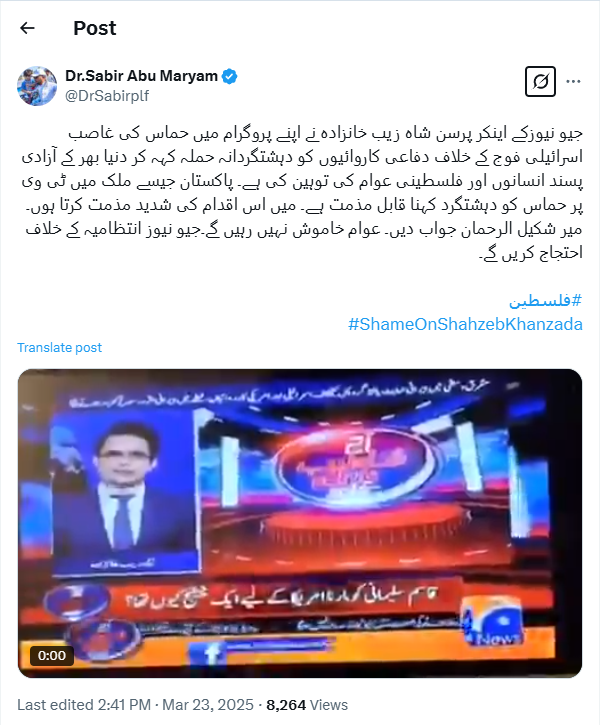600x725 pixels.
Task: Open the @DrSabirplf handle
Action: pyautogui.click(x=107, y=96)
